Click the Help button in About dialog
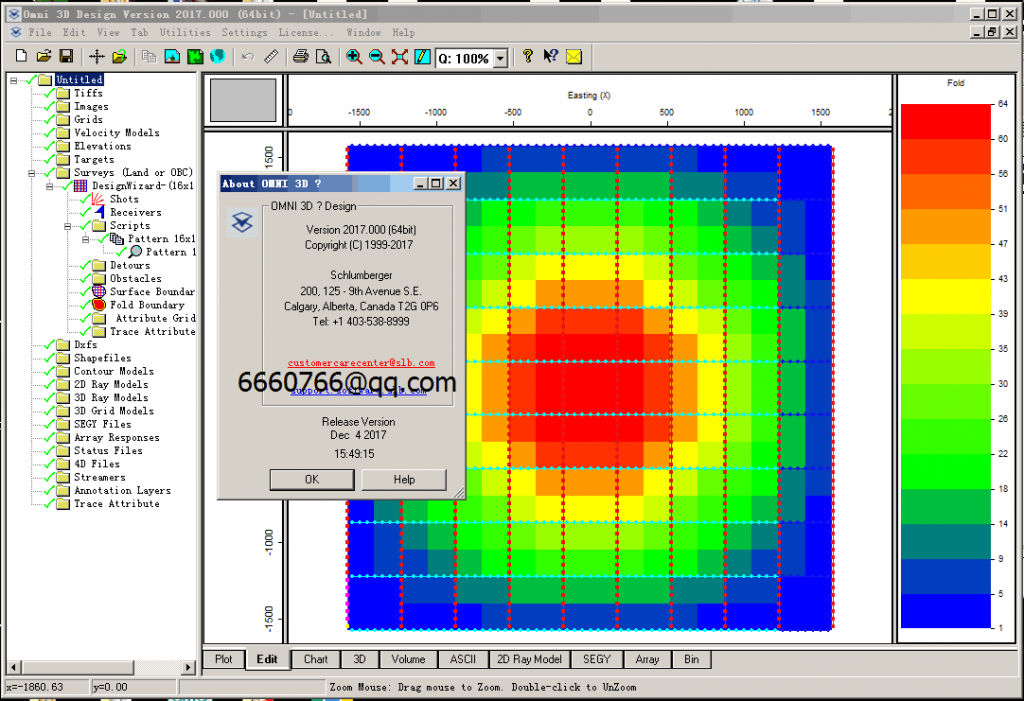Screen dimensions: 1024x701 pos(404,480)
